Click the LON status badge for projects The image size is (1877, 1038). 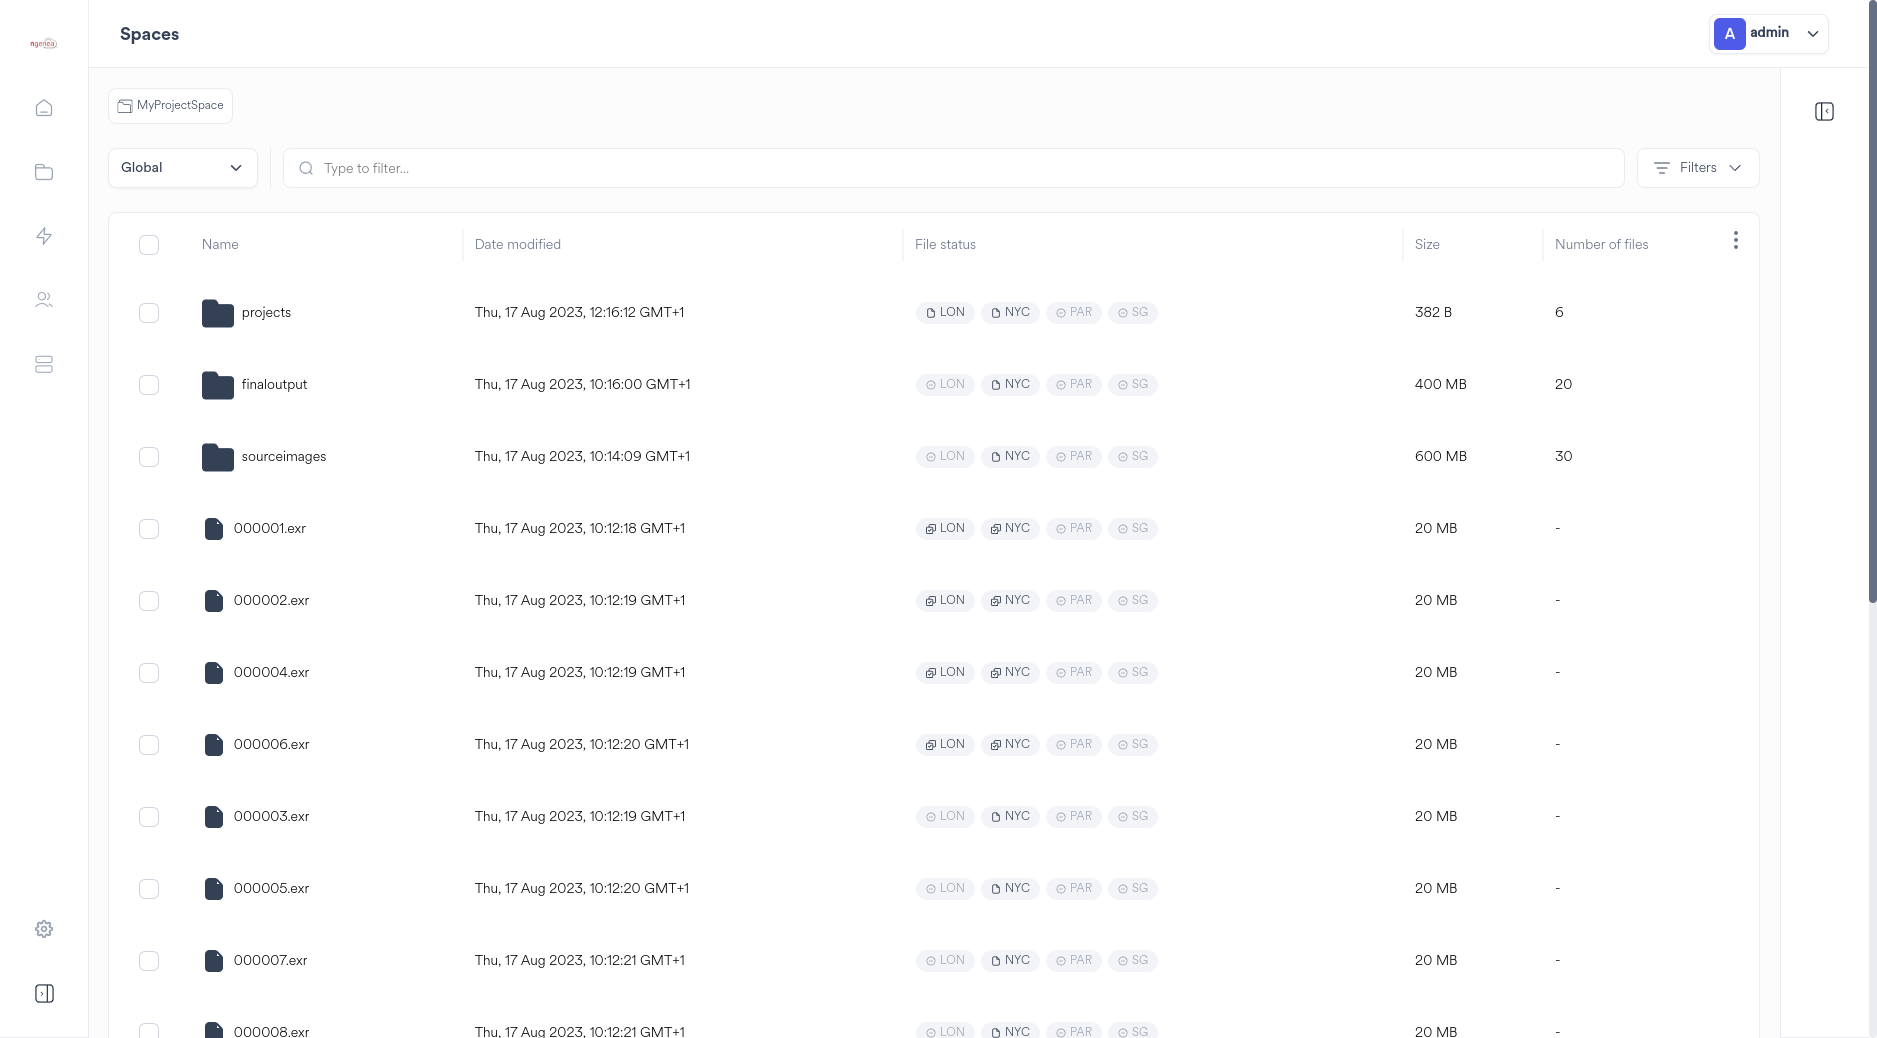[x=944, y=312]
